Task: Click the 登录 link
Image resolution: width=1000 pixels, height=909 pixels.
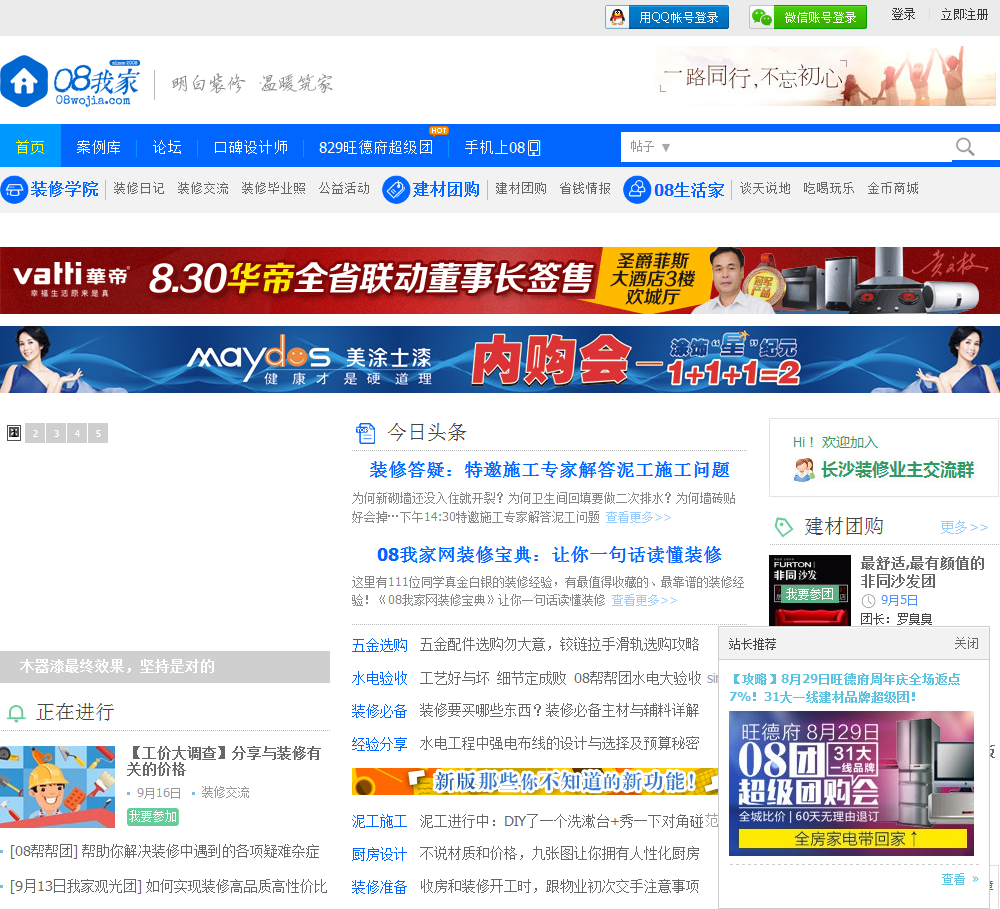Action: point(903,15)
